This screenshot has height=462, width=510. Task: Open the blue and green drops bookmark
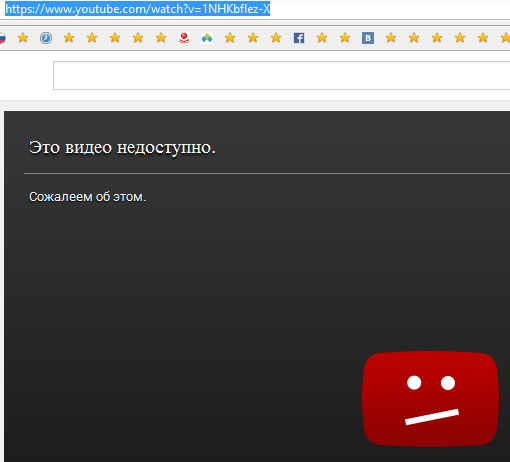click(x=207, y=38)
